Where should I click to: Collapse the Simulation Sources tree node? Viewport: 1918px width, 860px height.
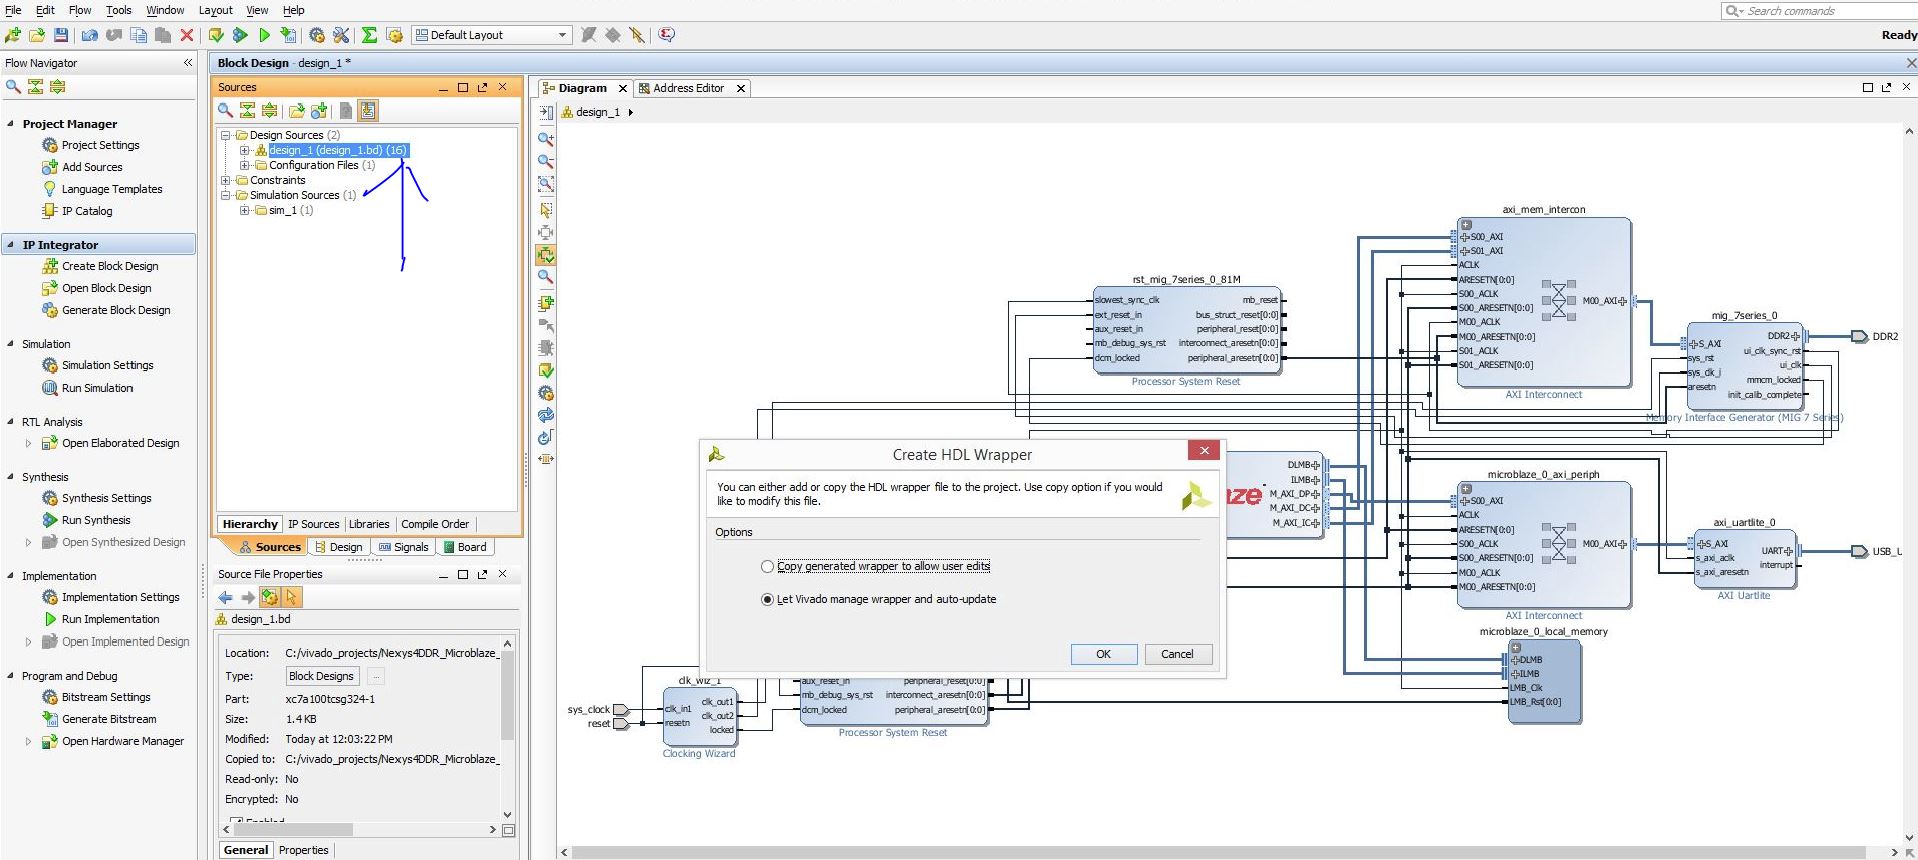226,195
